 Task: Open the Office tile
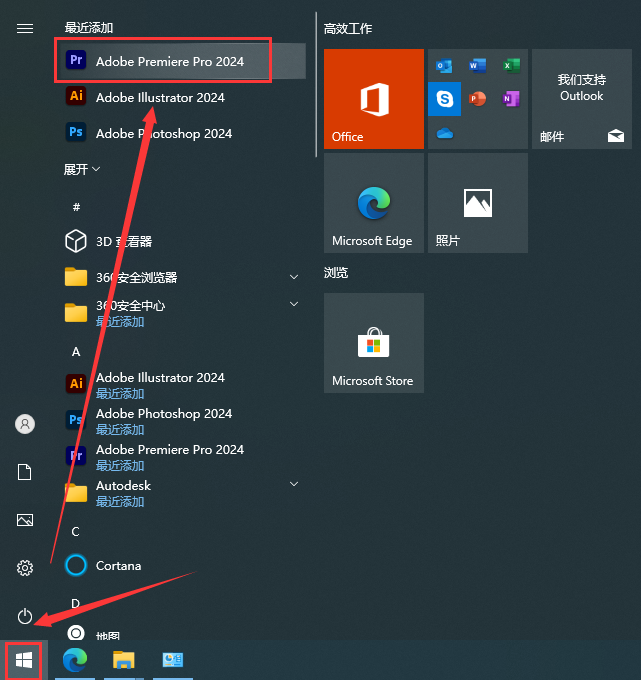point(374,99)
